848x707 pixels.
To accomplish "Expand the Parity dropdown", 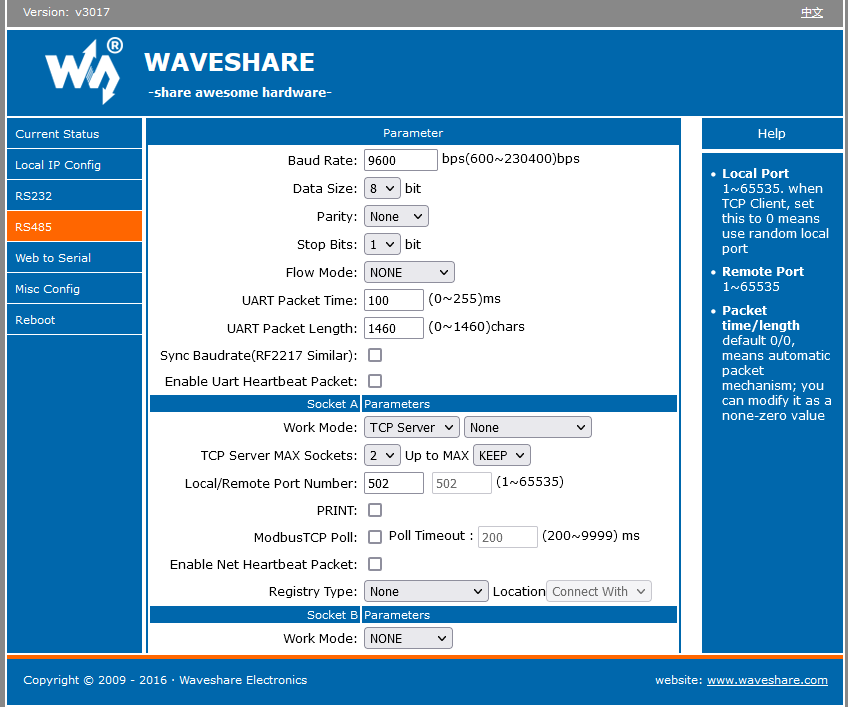I will 396,216.
